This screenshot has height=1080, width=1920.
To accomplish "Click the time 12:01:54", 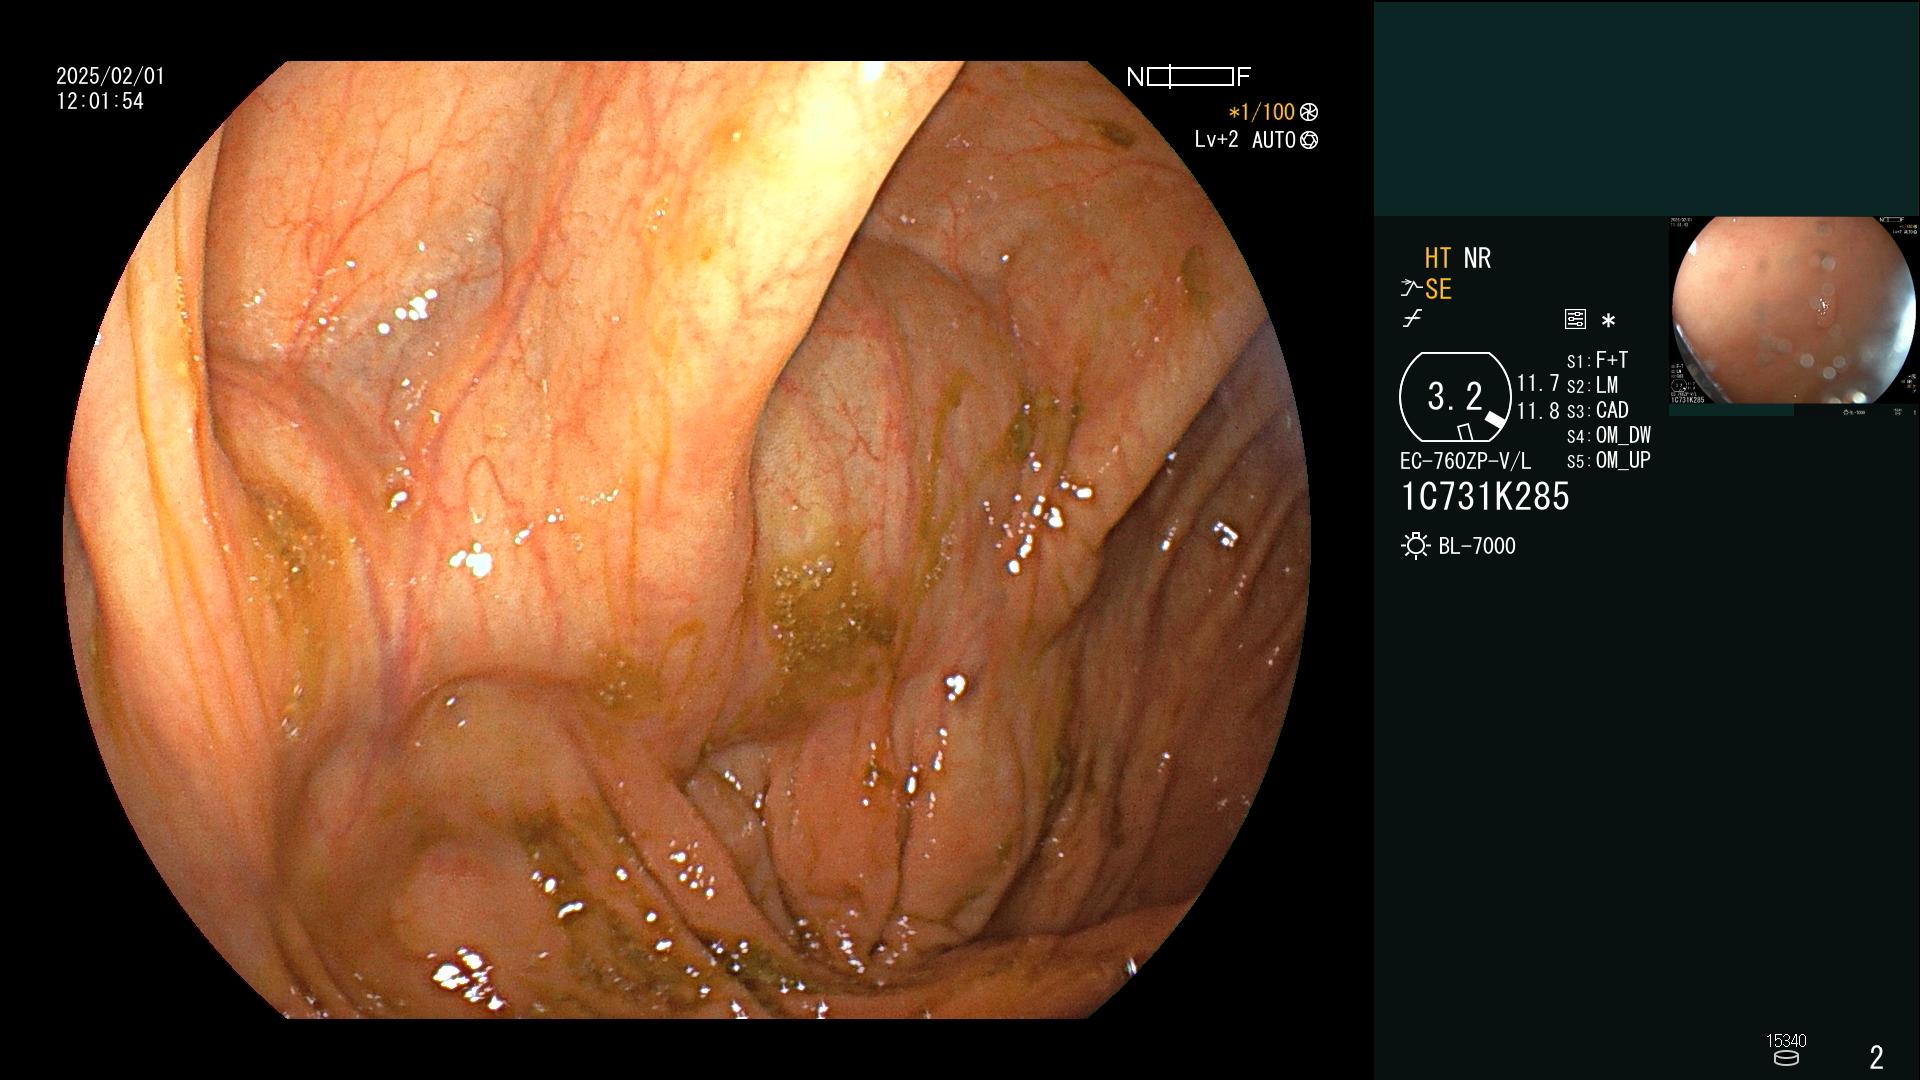I will [x=100, y=101].
